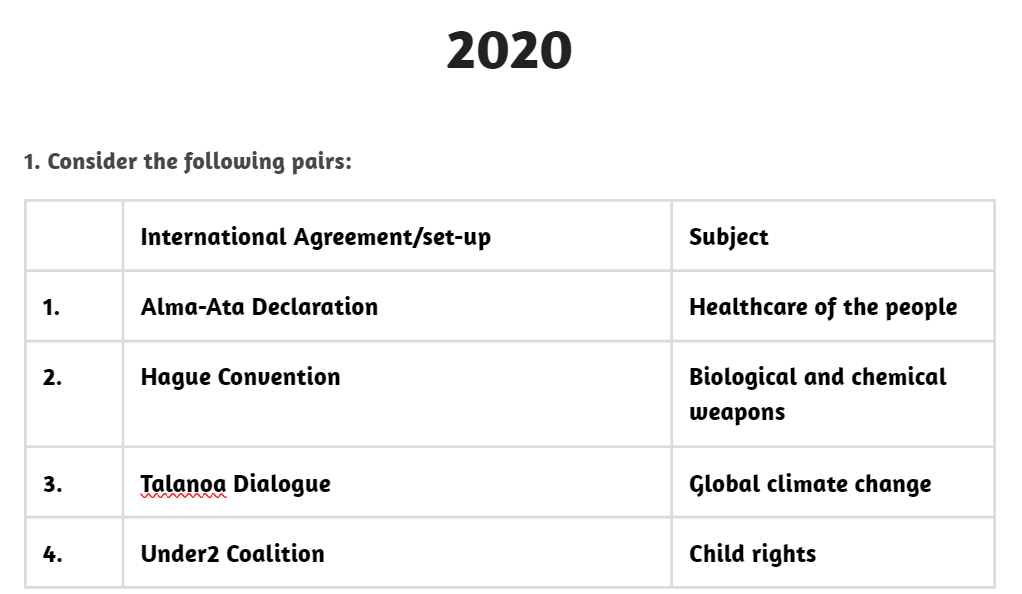Select the row number 1. cell

(52, 307)
